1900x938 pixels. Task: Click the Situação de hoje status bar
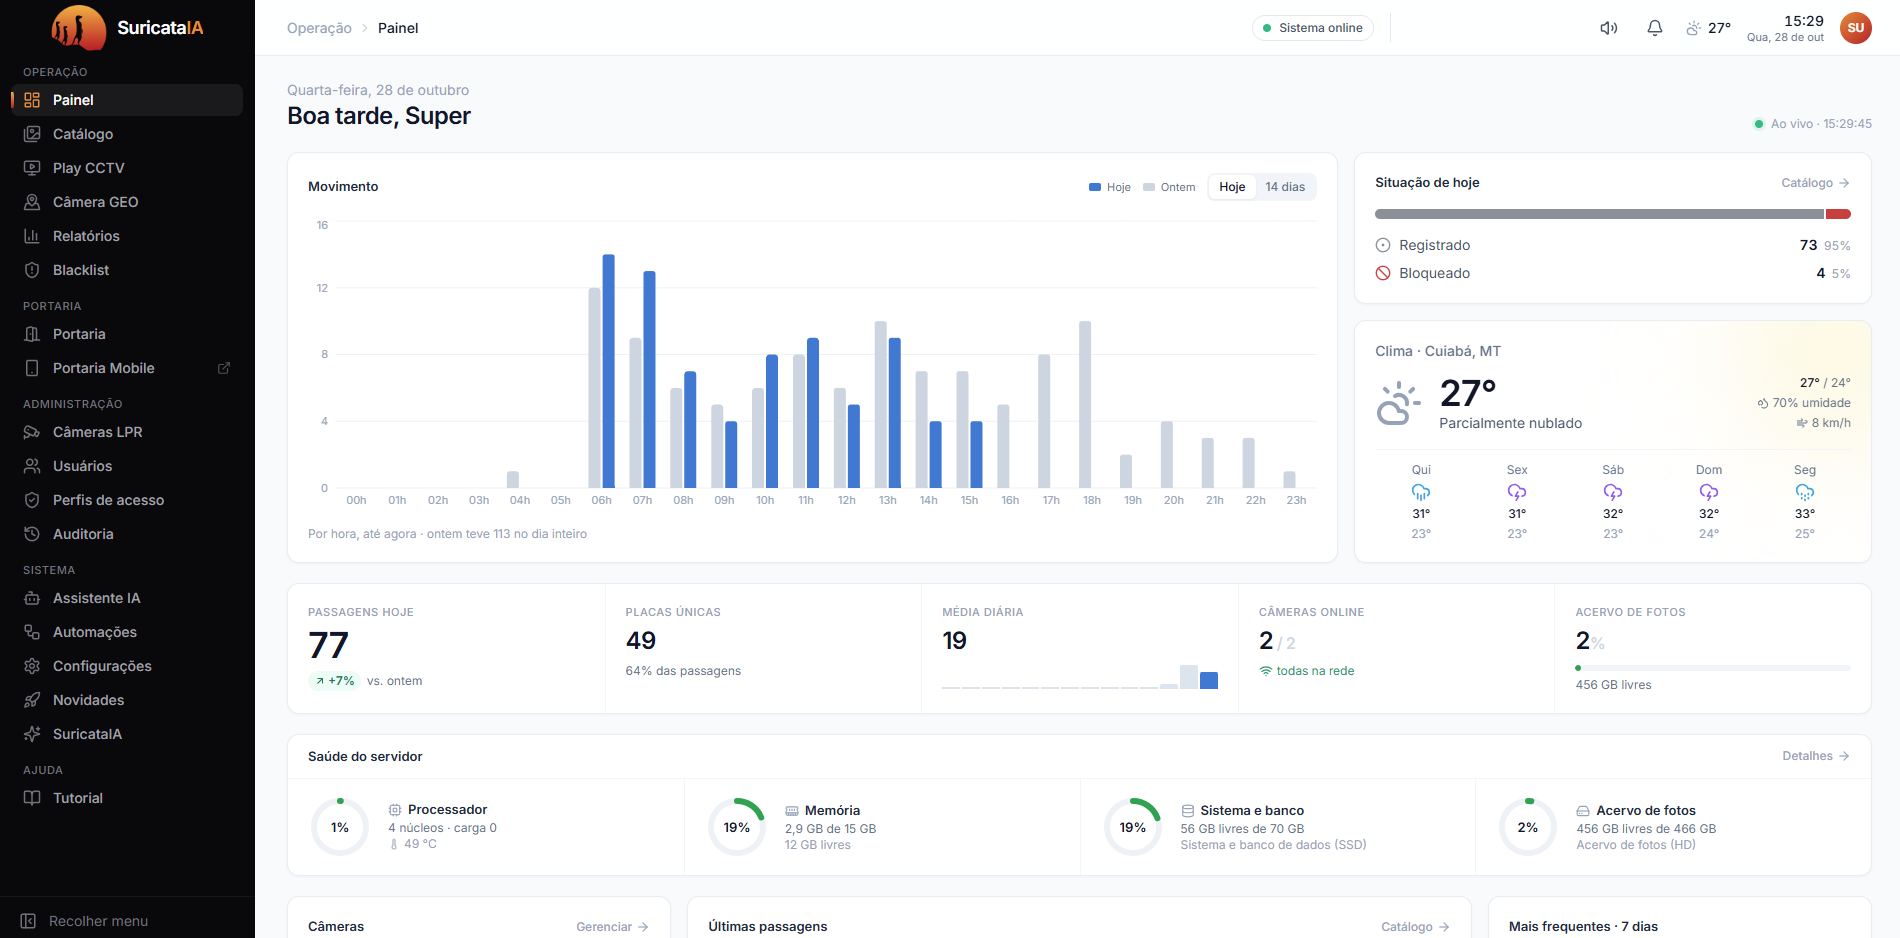1613,214
